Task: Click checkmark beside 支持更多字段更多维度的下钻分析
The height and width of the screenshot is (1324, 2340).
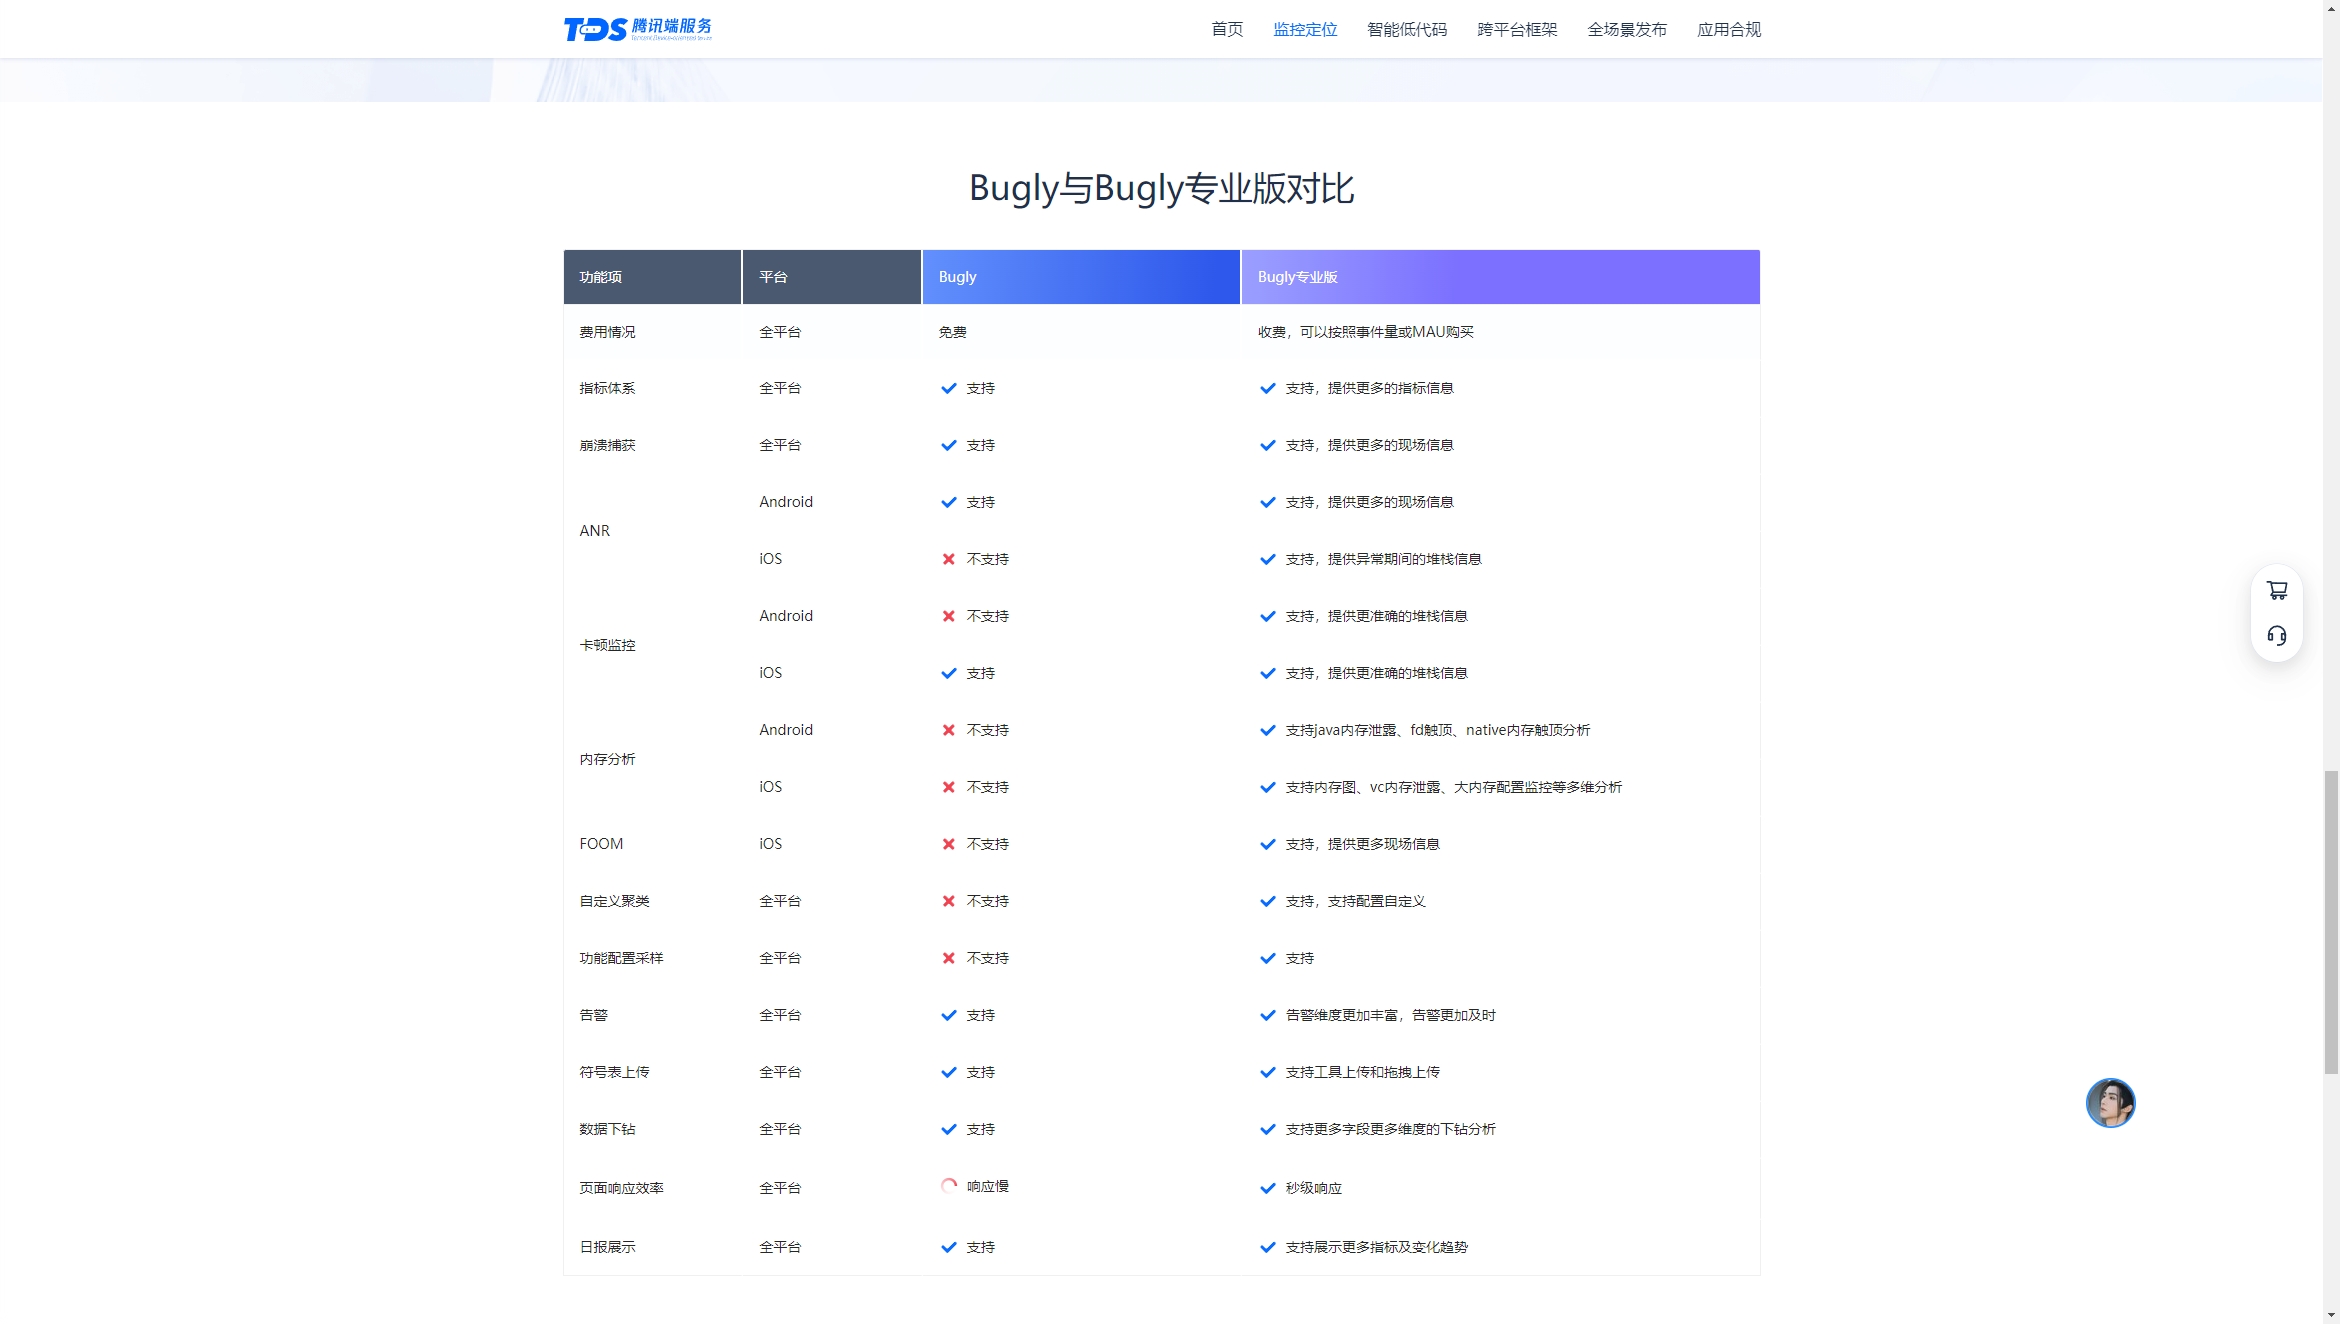Action: tap(1268, 1129)
